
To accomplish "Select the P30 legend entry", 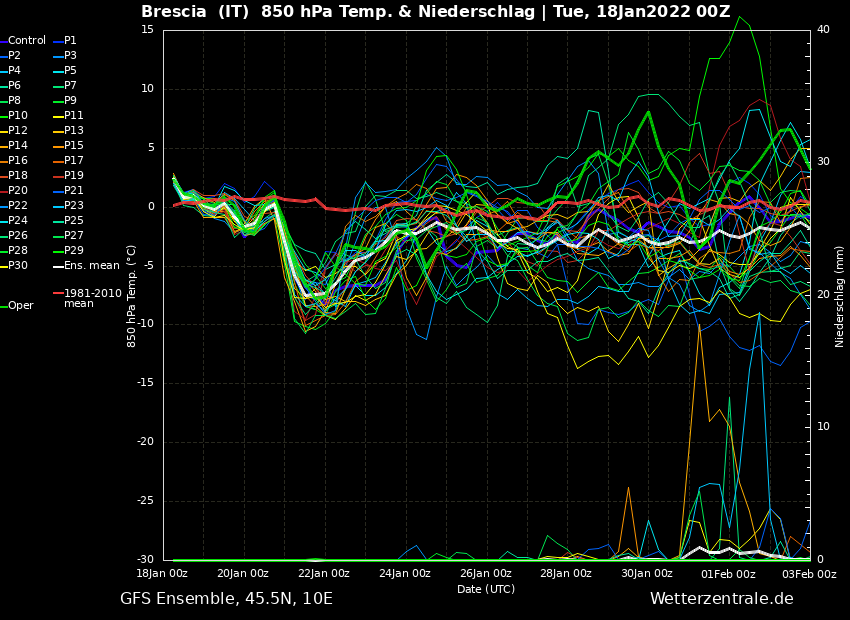I will click(x=18, y=266).
